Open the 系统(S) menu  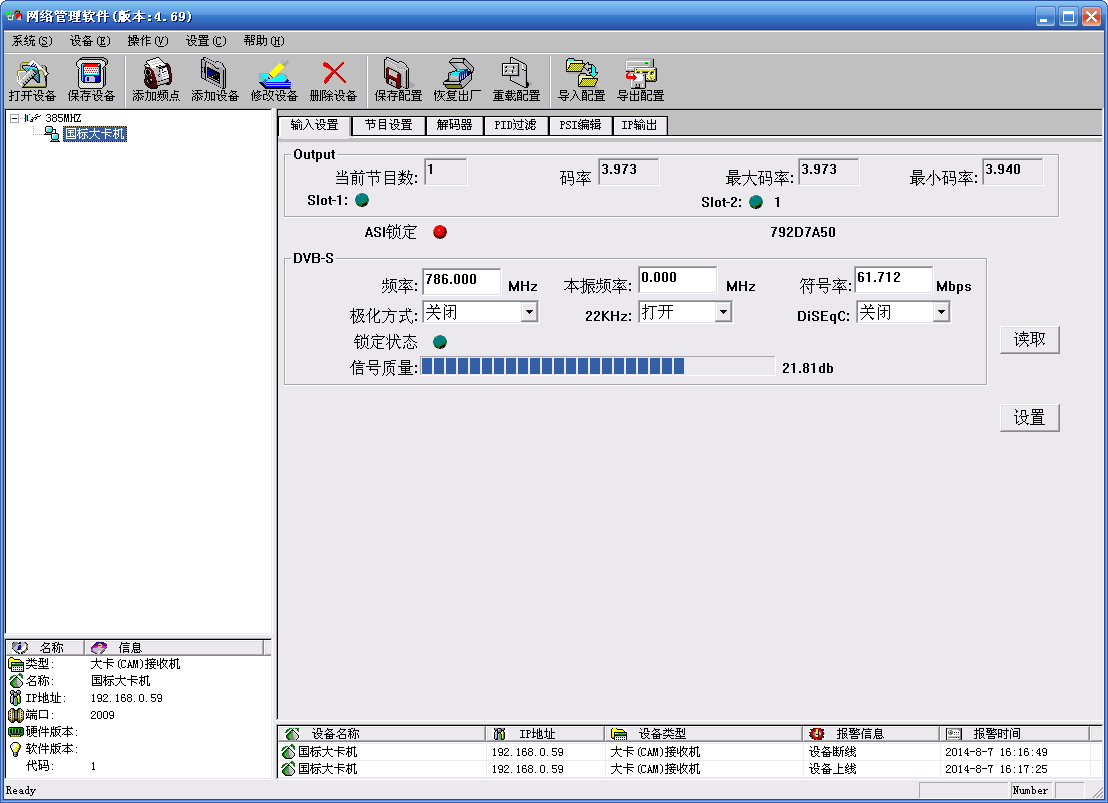click(x=32, y=41)
